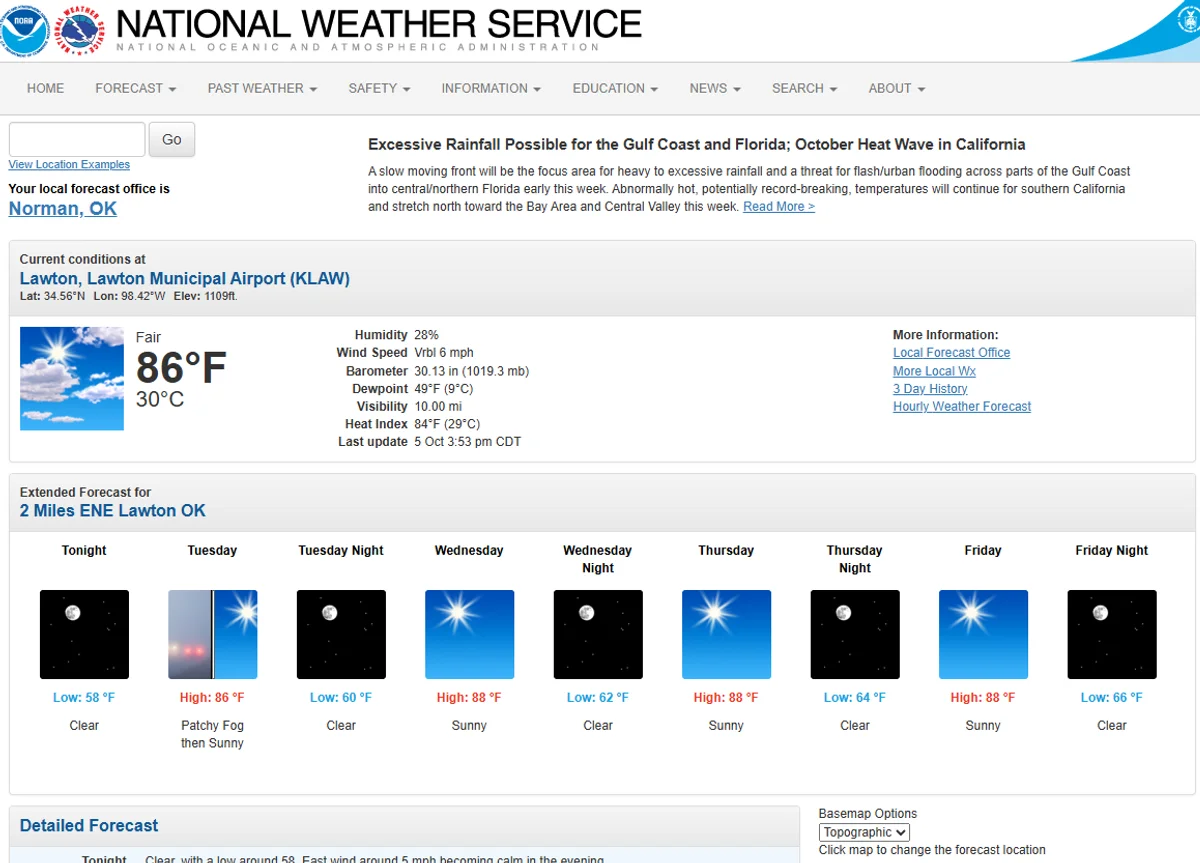The width and height of the screenshot is (1200, 863).
Task: Open the Local Forecast Office link
Action: (x=951, y=353)
